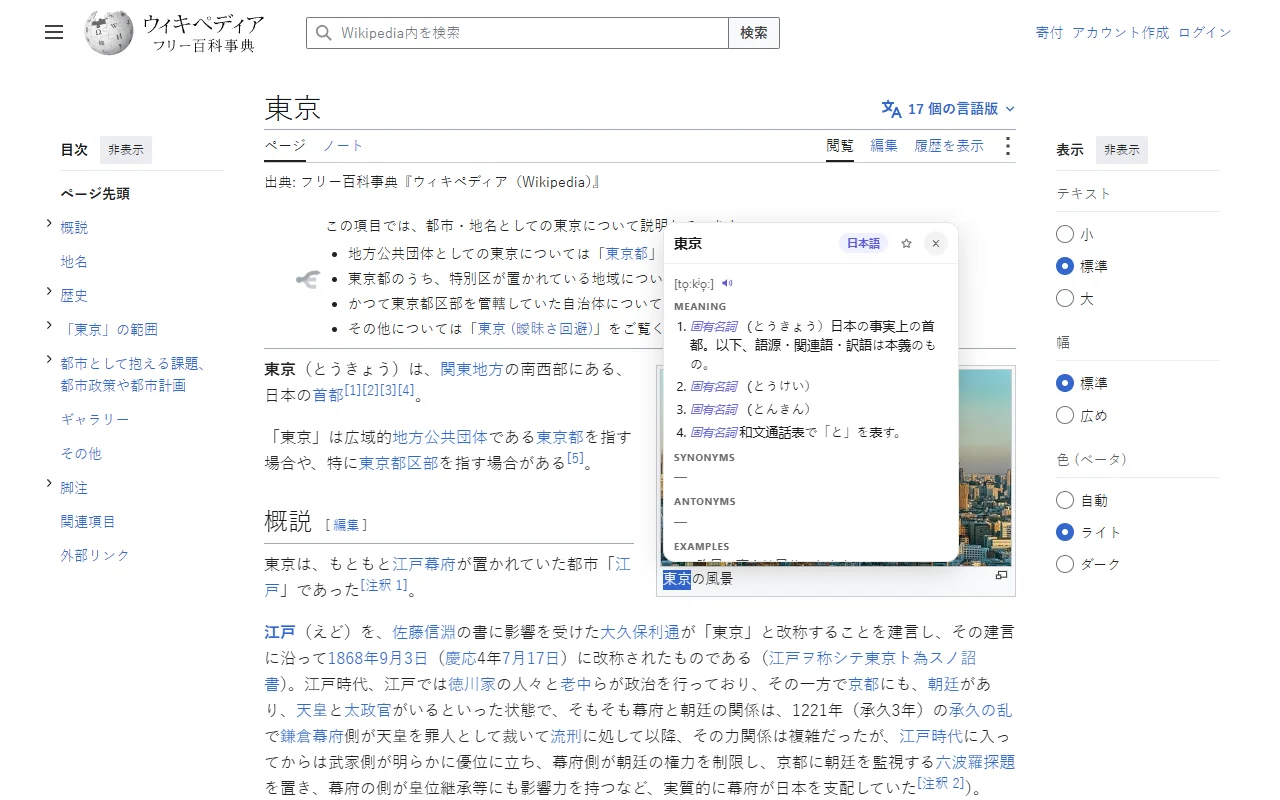Click the magnifier icon in the search box
The width and height of the screenshot is (1280, 800).
click(x=323, y=33)
